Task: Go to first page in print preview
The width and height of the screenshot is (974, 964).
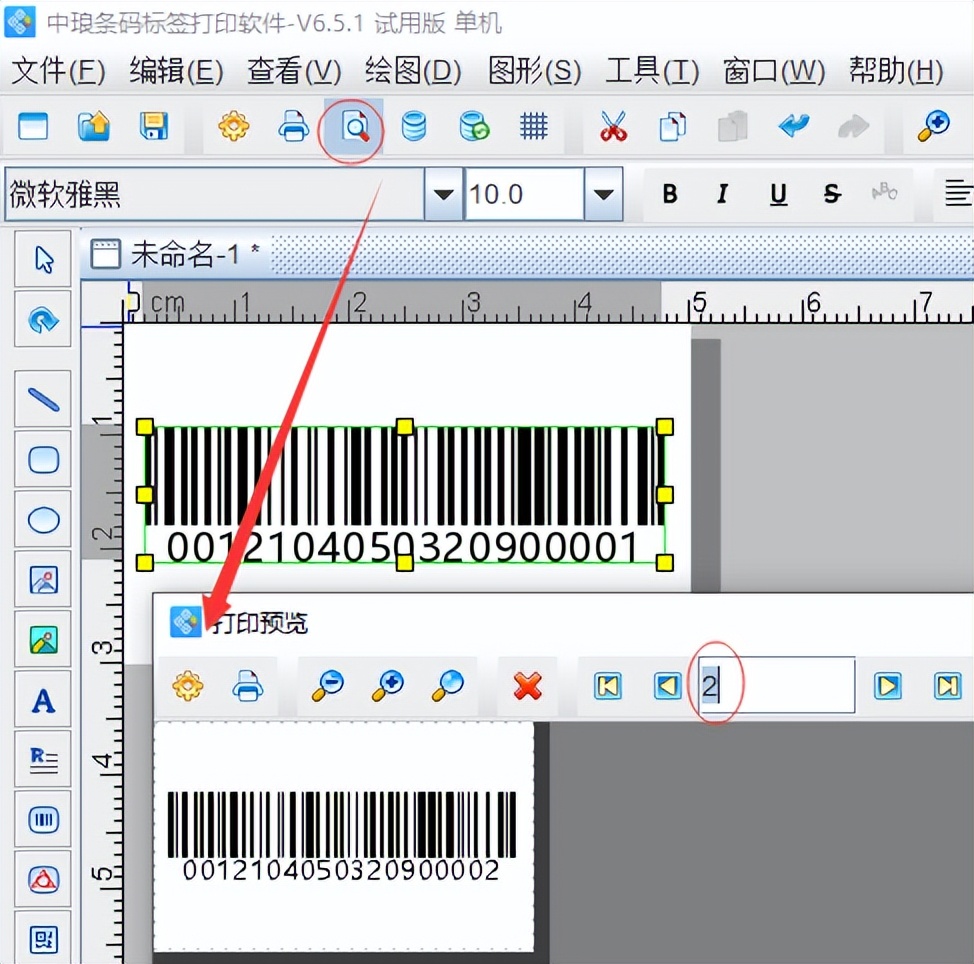Action: (608, 686)
